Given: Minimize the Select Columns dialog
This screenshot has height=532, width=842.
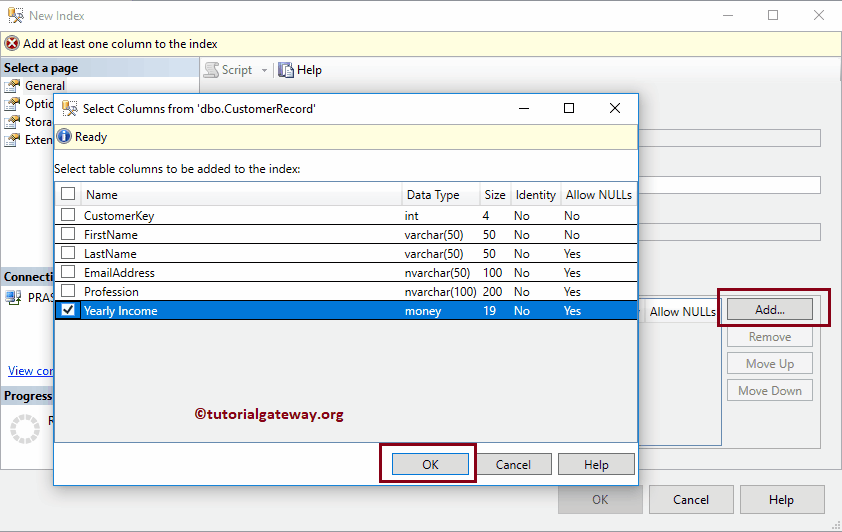Looking at the screenshot, I should click(524, 108).
